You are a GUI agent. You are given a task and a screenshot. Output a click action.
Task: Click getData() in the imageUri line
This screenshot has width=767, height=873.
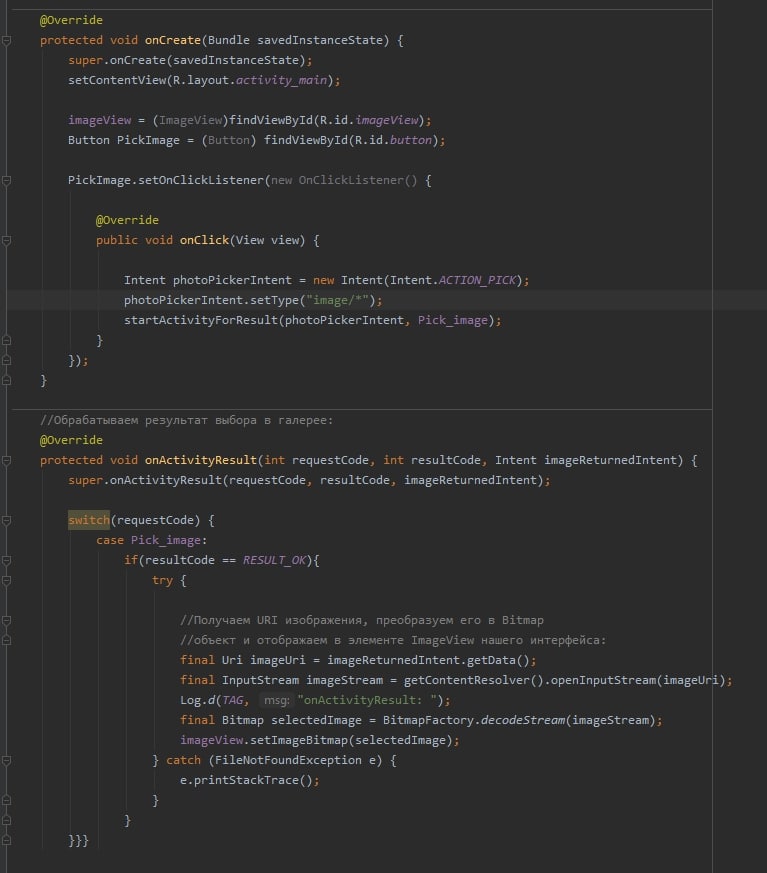tap(498, 660)
